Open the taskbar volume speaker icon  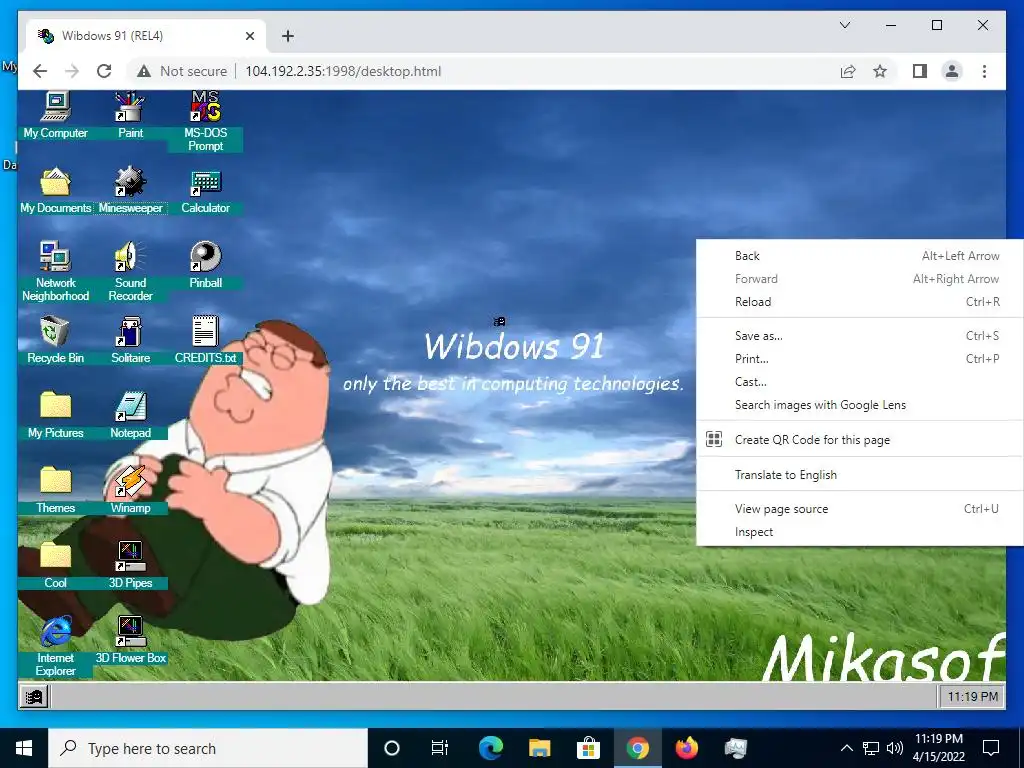point(895,748)
